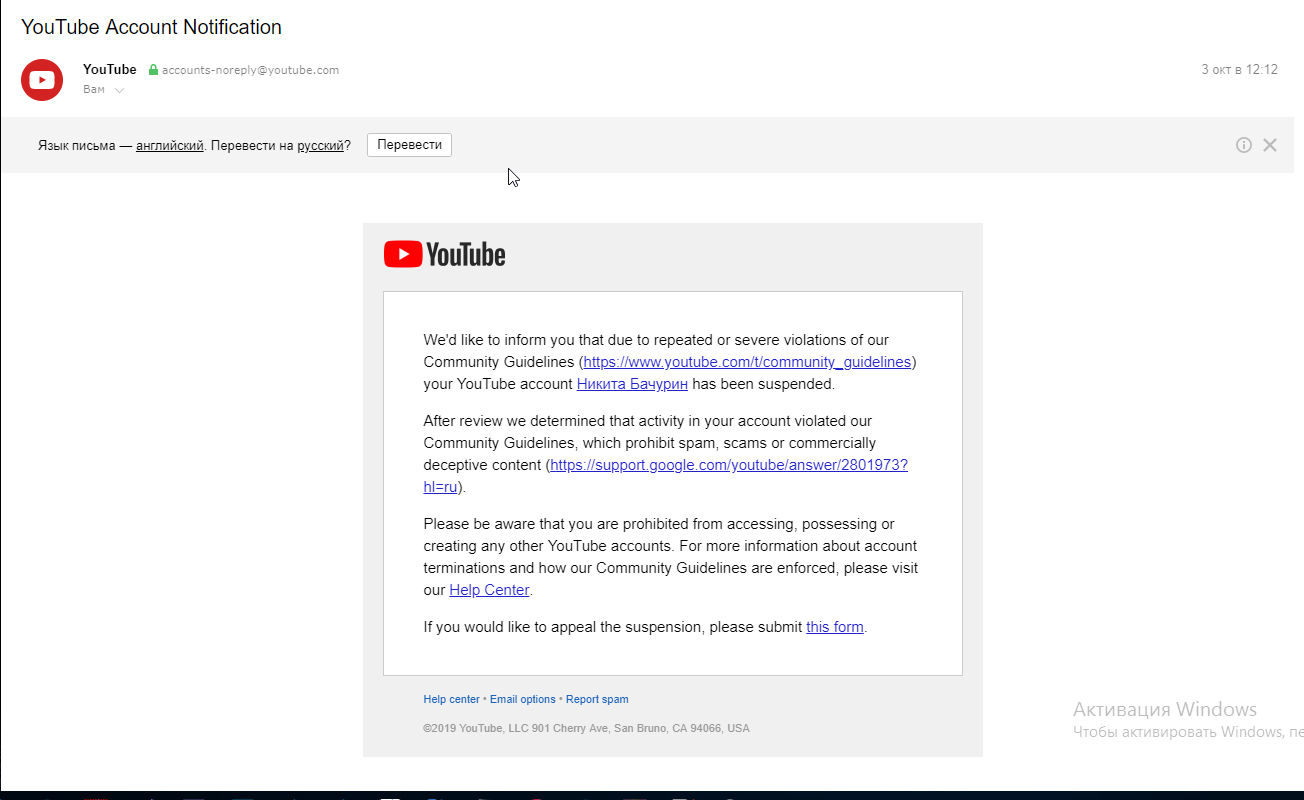Click the Перевести translate button
Screen dimensions: 1304x800
[x=409, y=145]
